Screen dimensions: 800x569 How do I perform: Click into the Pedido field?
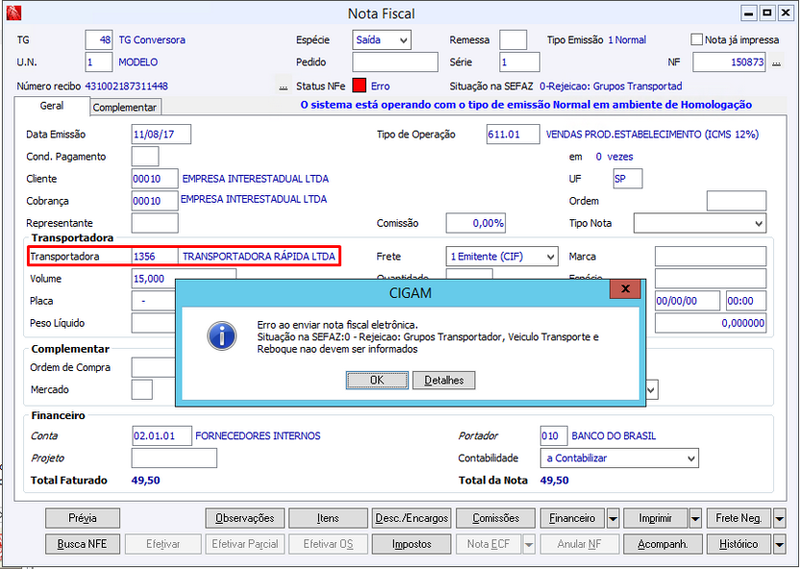395,62
